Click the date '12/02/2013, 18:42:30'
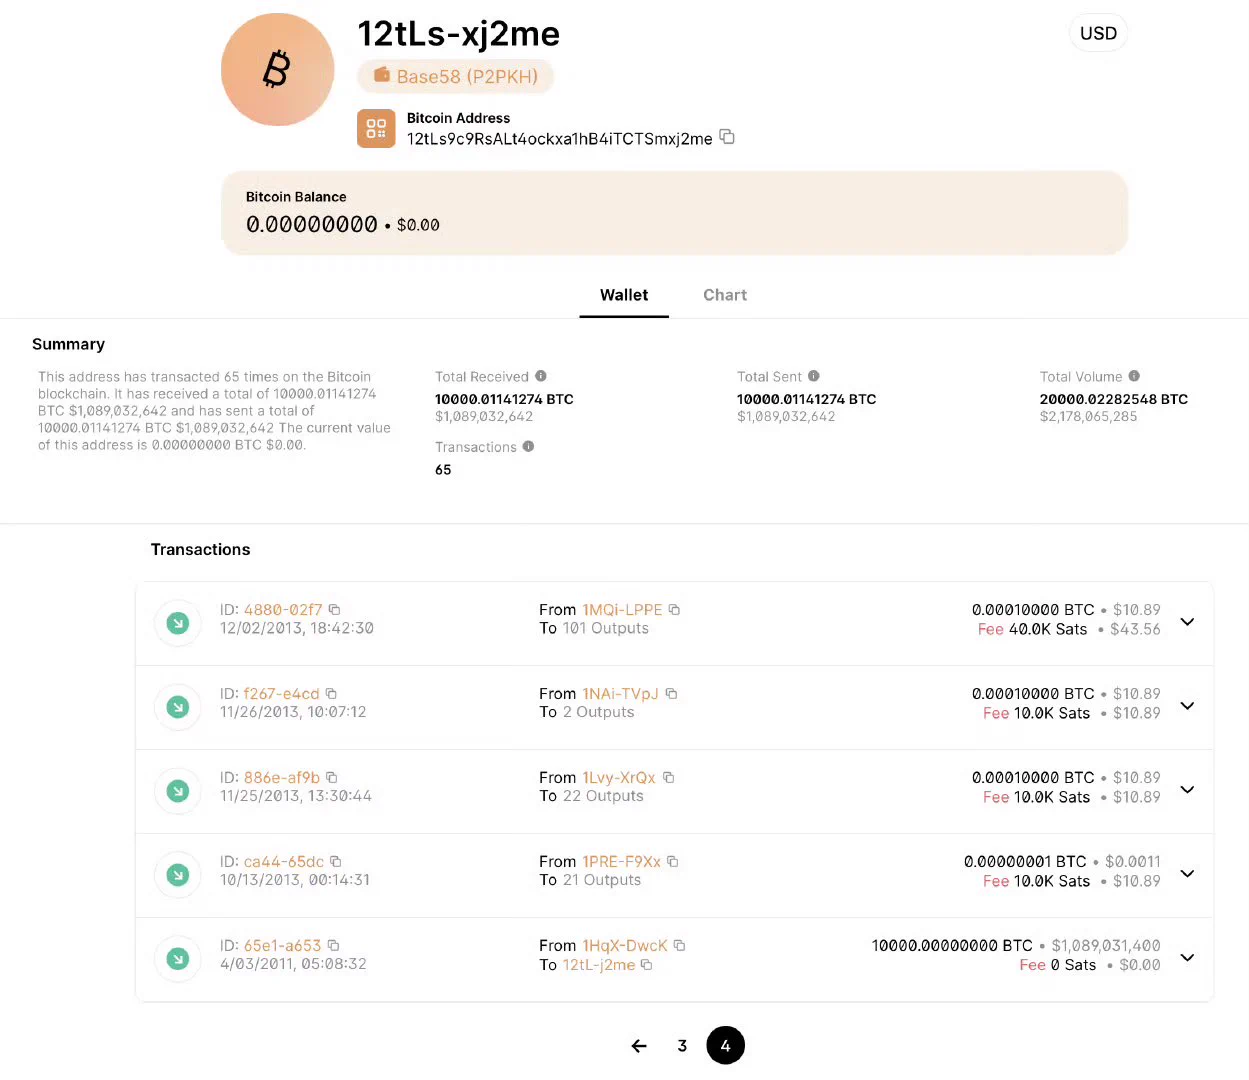Screen dimensions: 1249x1080 (x=297, y=628)
